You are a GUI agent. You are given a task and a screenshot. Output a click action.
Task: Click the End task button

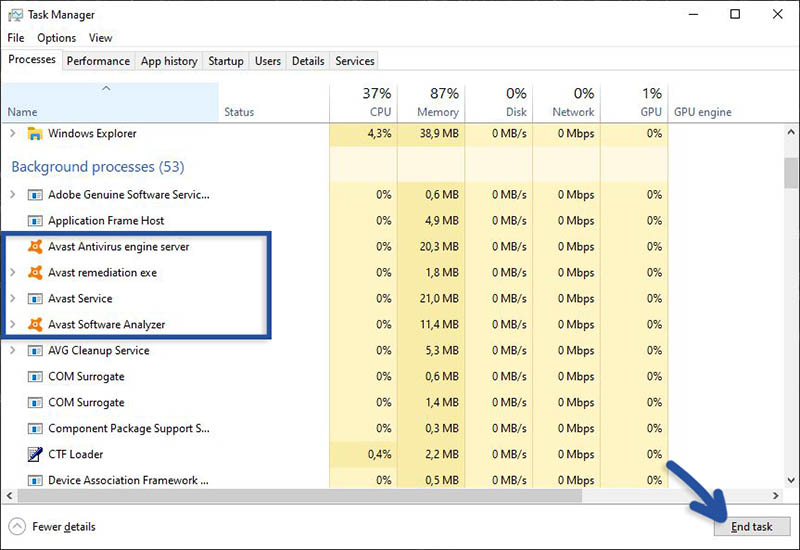tap(752, 527)
